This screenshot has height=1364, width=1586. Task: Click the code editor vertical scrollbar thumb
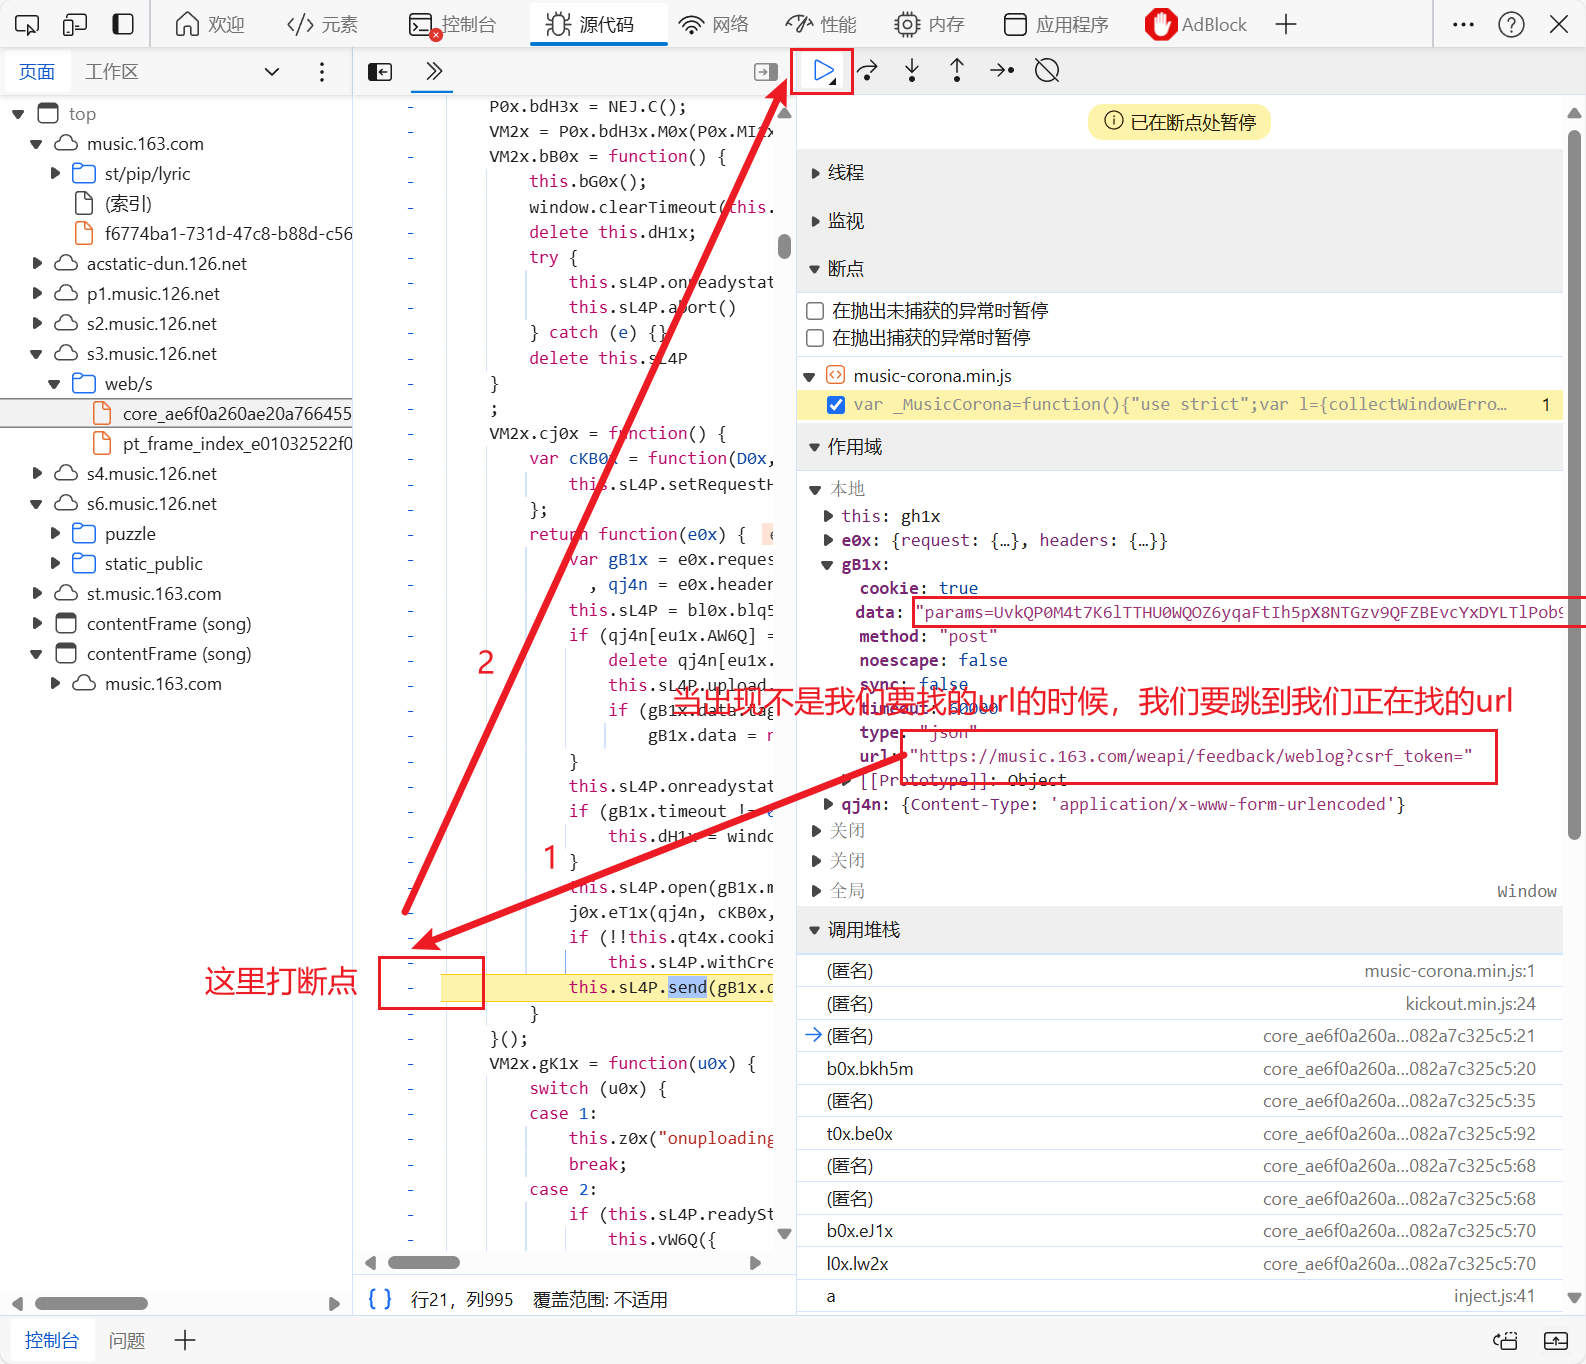pyautogui.click(x=784, y=246)
